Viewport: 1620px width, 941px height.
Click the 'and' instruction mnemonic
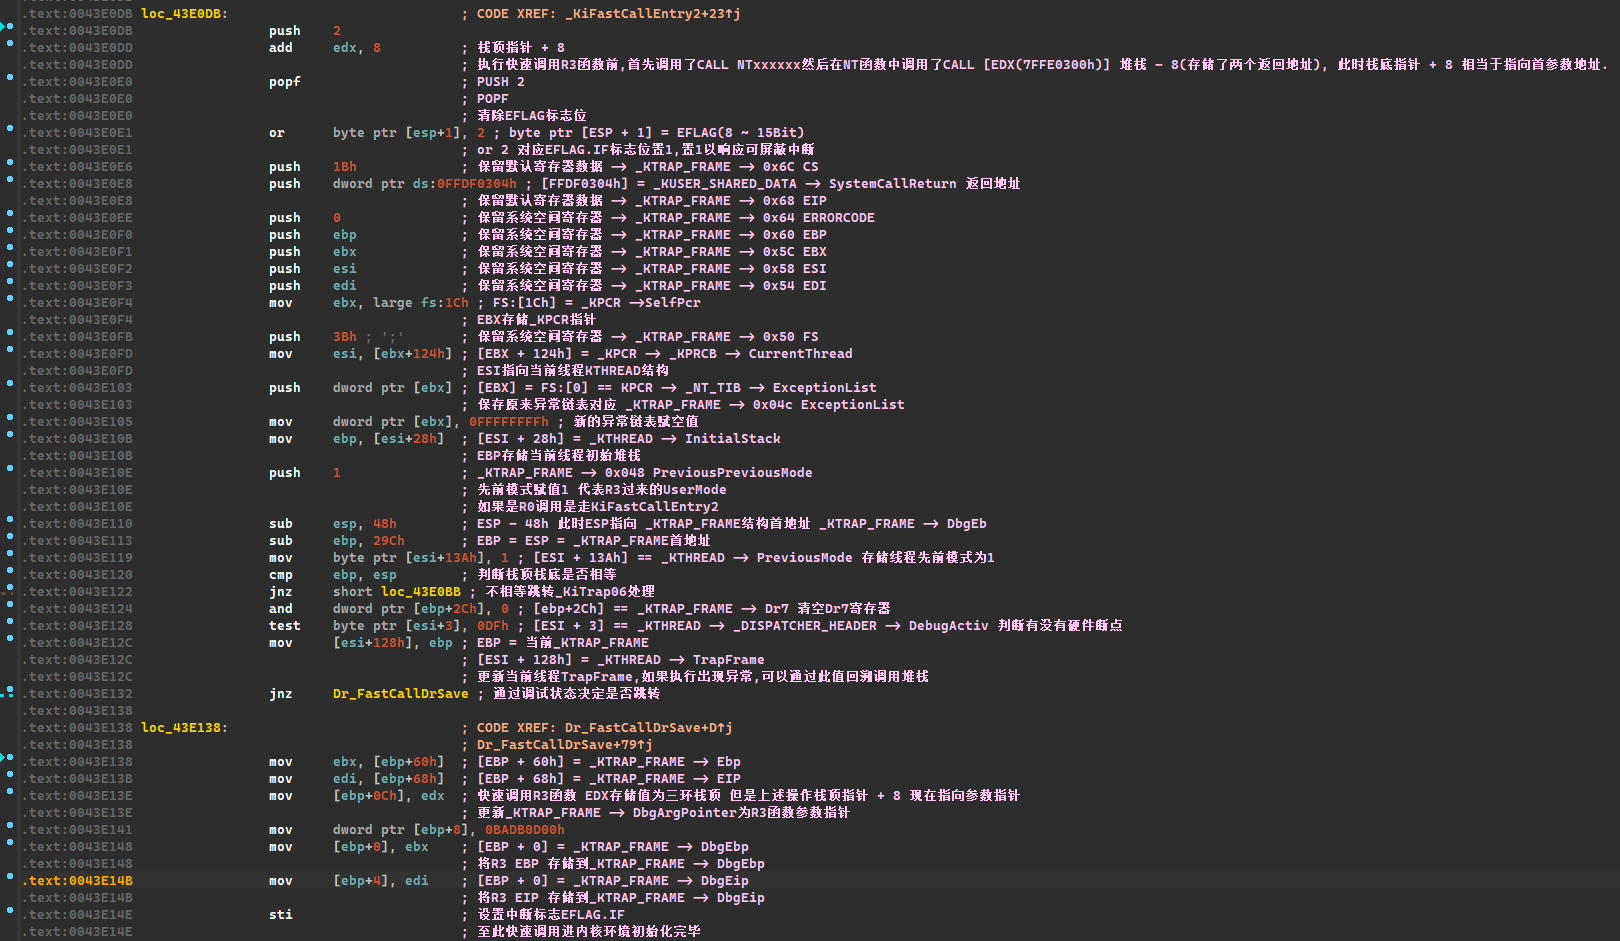click(x=281, y=609)
